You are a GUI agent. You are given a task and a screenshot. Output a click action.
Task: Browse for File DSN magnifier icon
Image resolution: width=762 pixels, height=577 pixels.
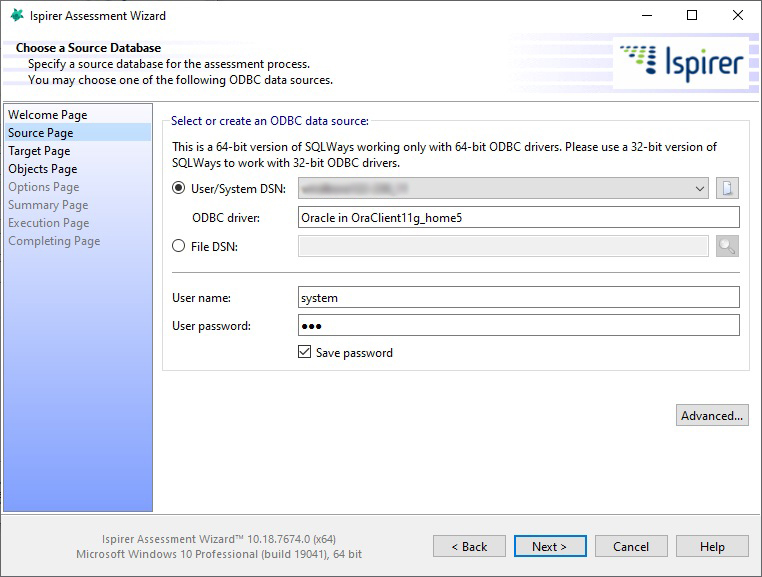(727, 246)
